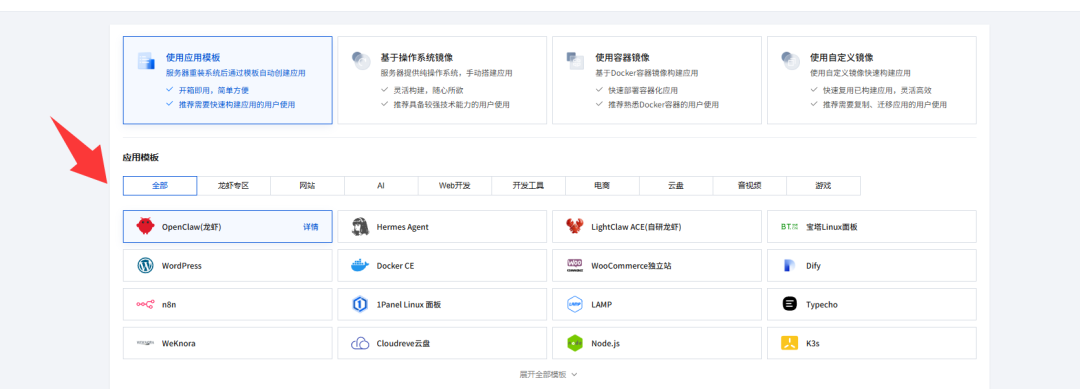The image size is (1080, 389).
Task: Switch to the 音视频 tab
Action: pos(749,186)
